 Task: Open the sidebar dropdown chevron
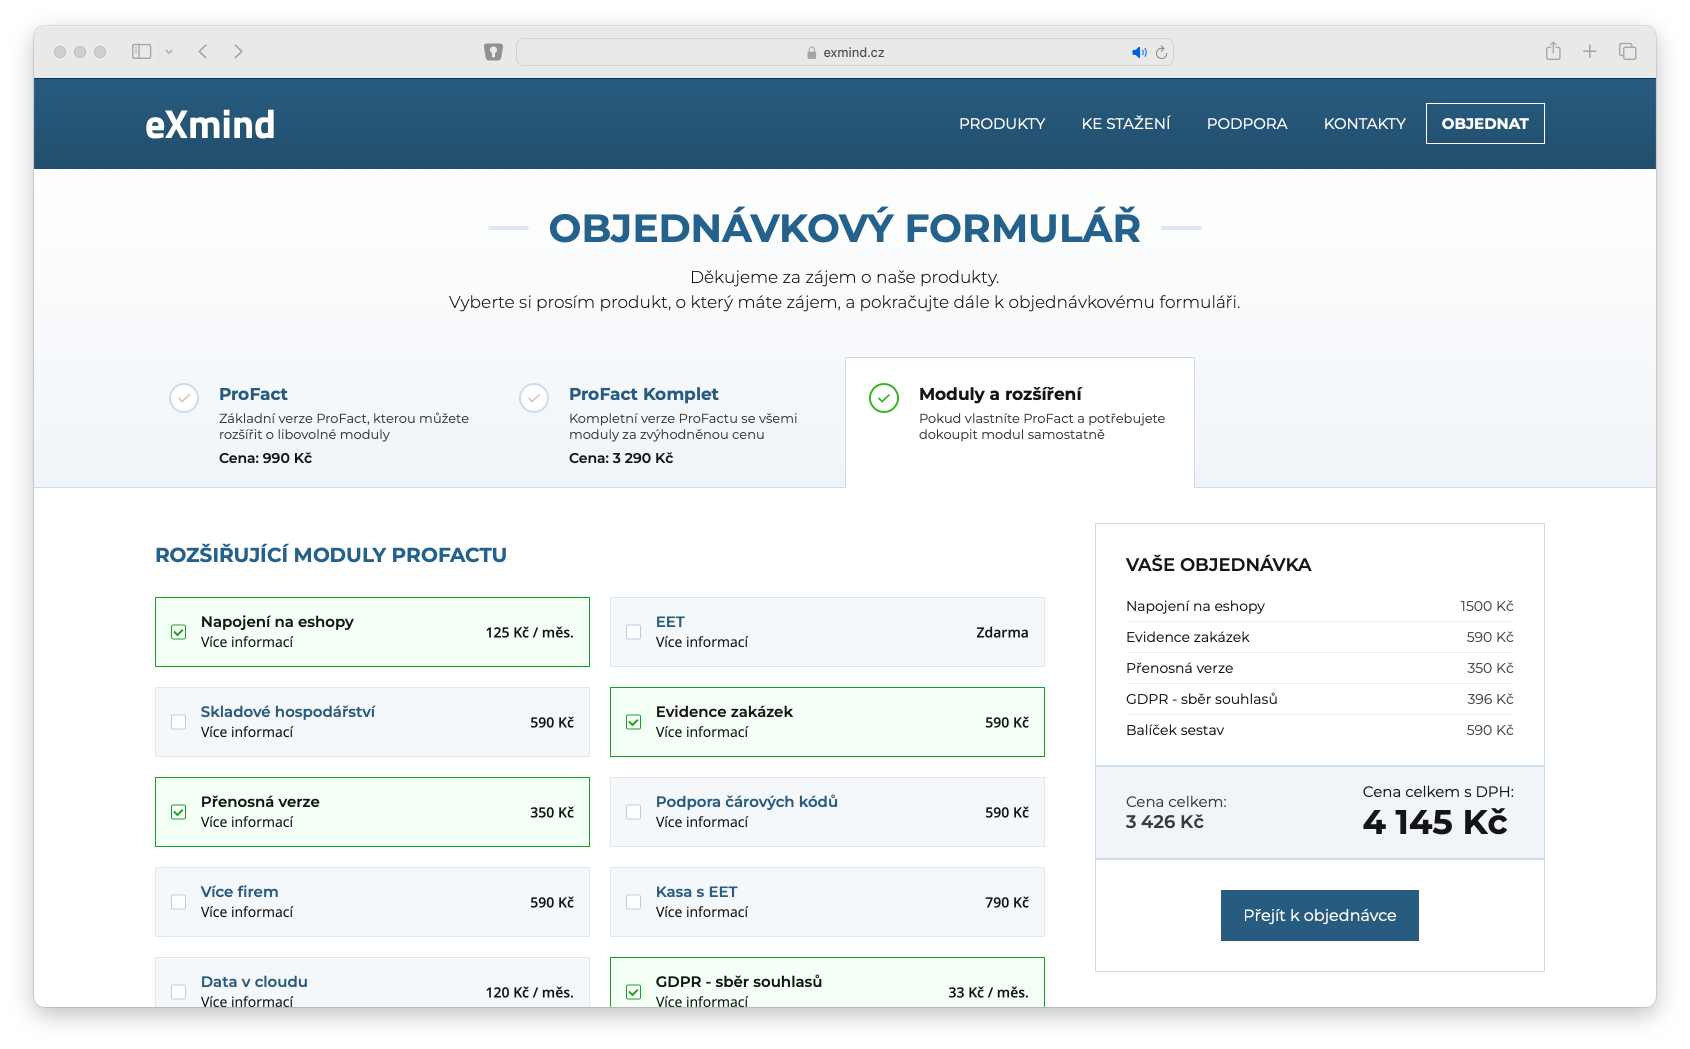coord(169,52)
